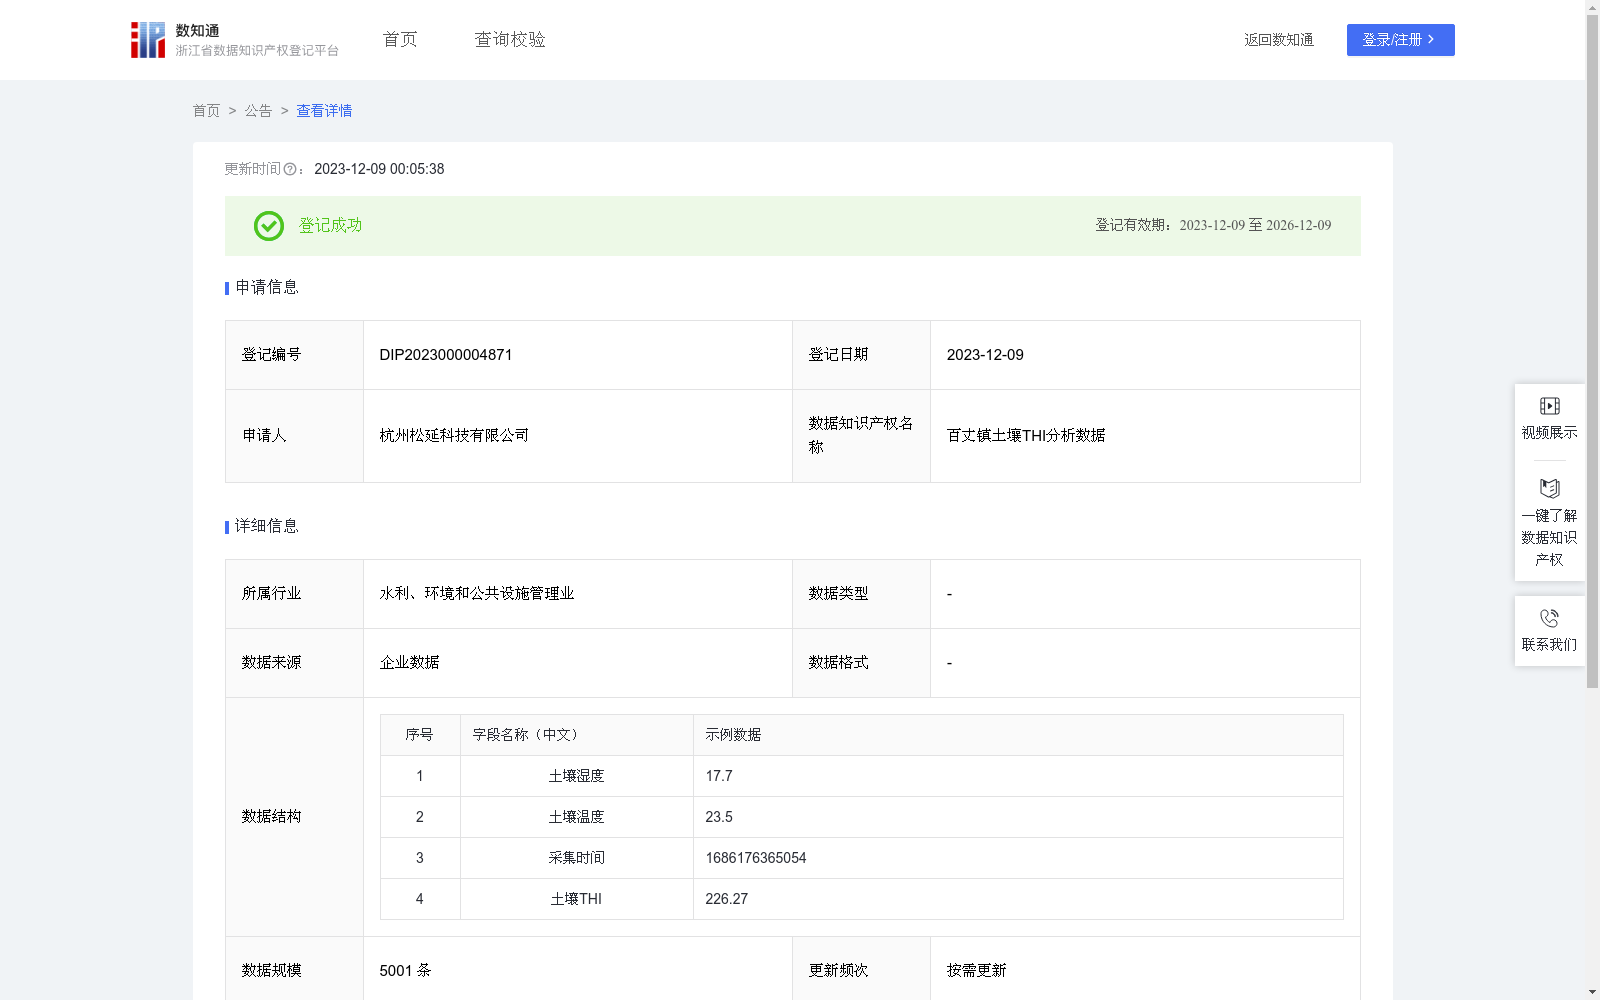This screenshot has width=1600, height=1000.
Task: Select sample value 1686176365054
Action: tap(756, 858)
